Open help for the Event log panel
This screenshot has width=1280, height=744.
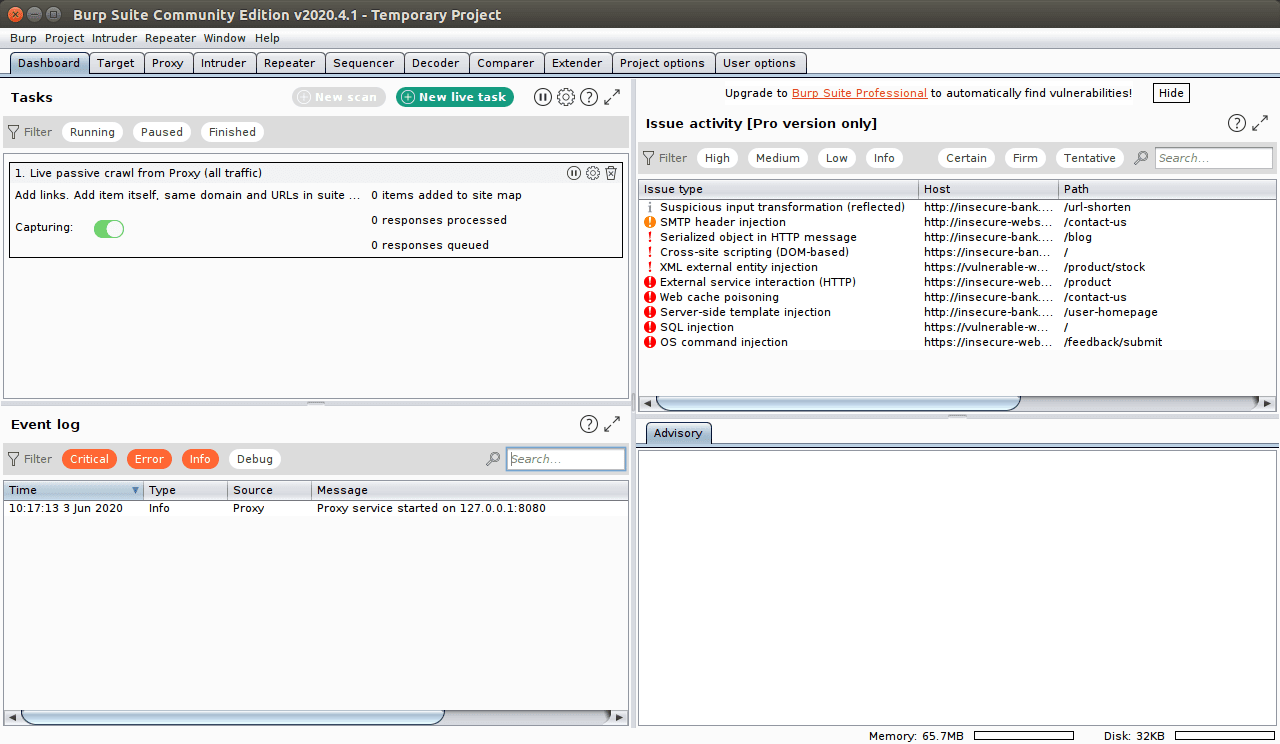[589, 424]
